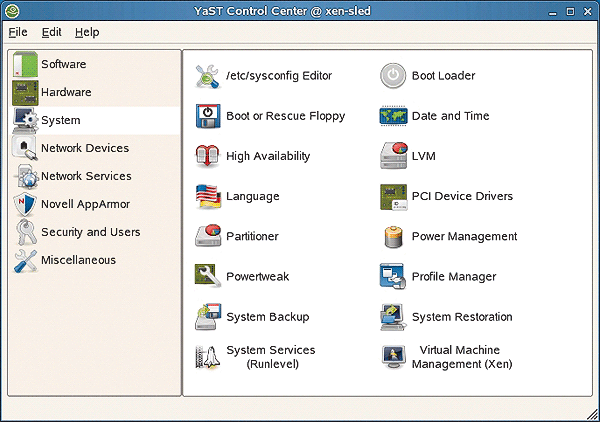Select the Security and Users keys icon
This screenshot has height=422, width=600.
click(x=26, y=232)
